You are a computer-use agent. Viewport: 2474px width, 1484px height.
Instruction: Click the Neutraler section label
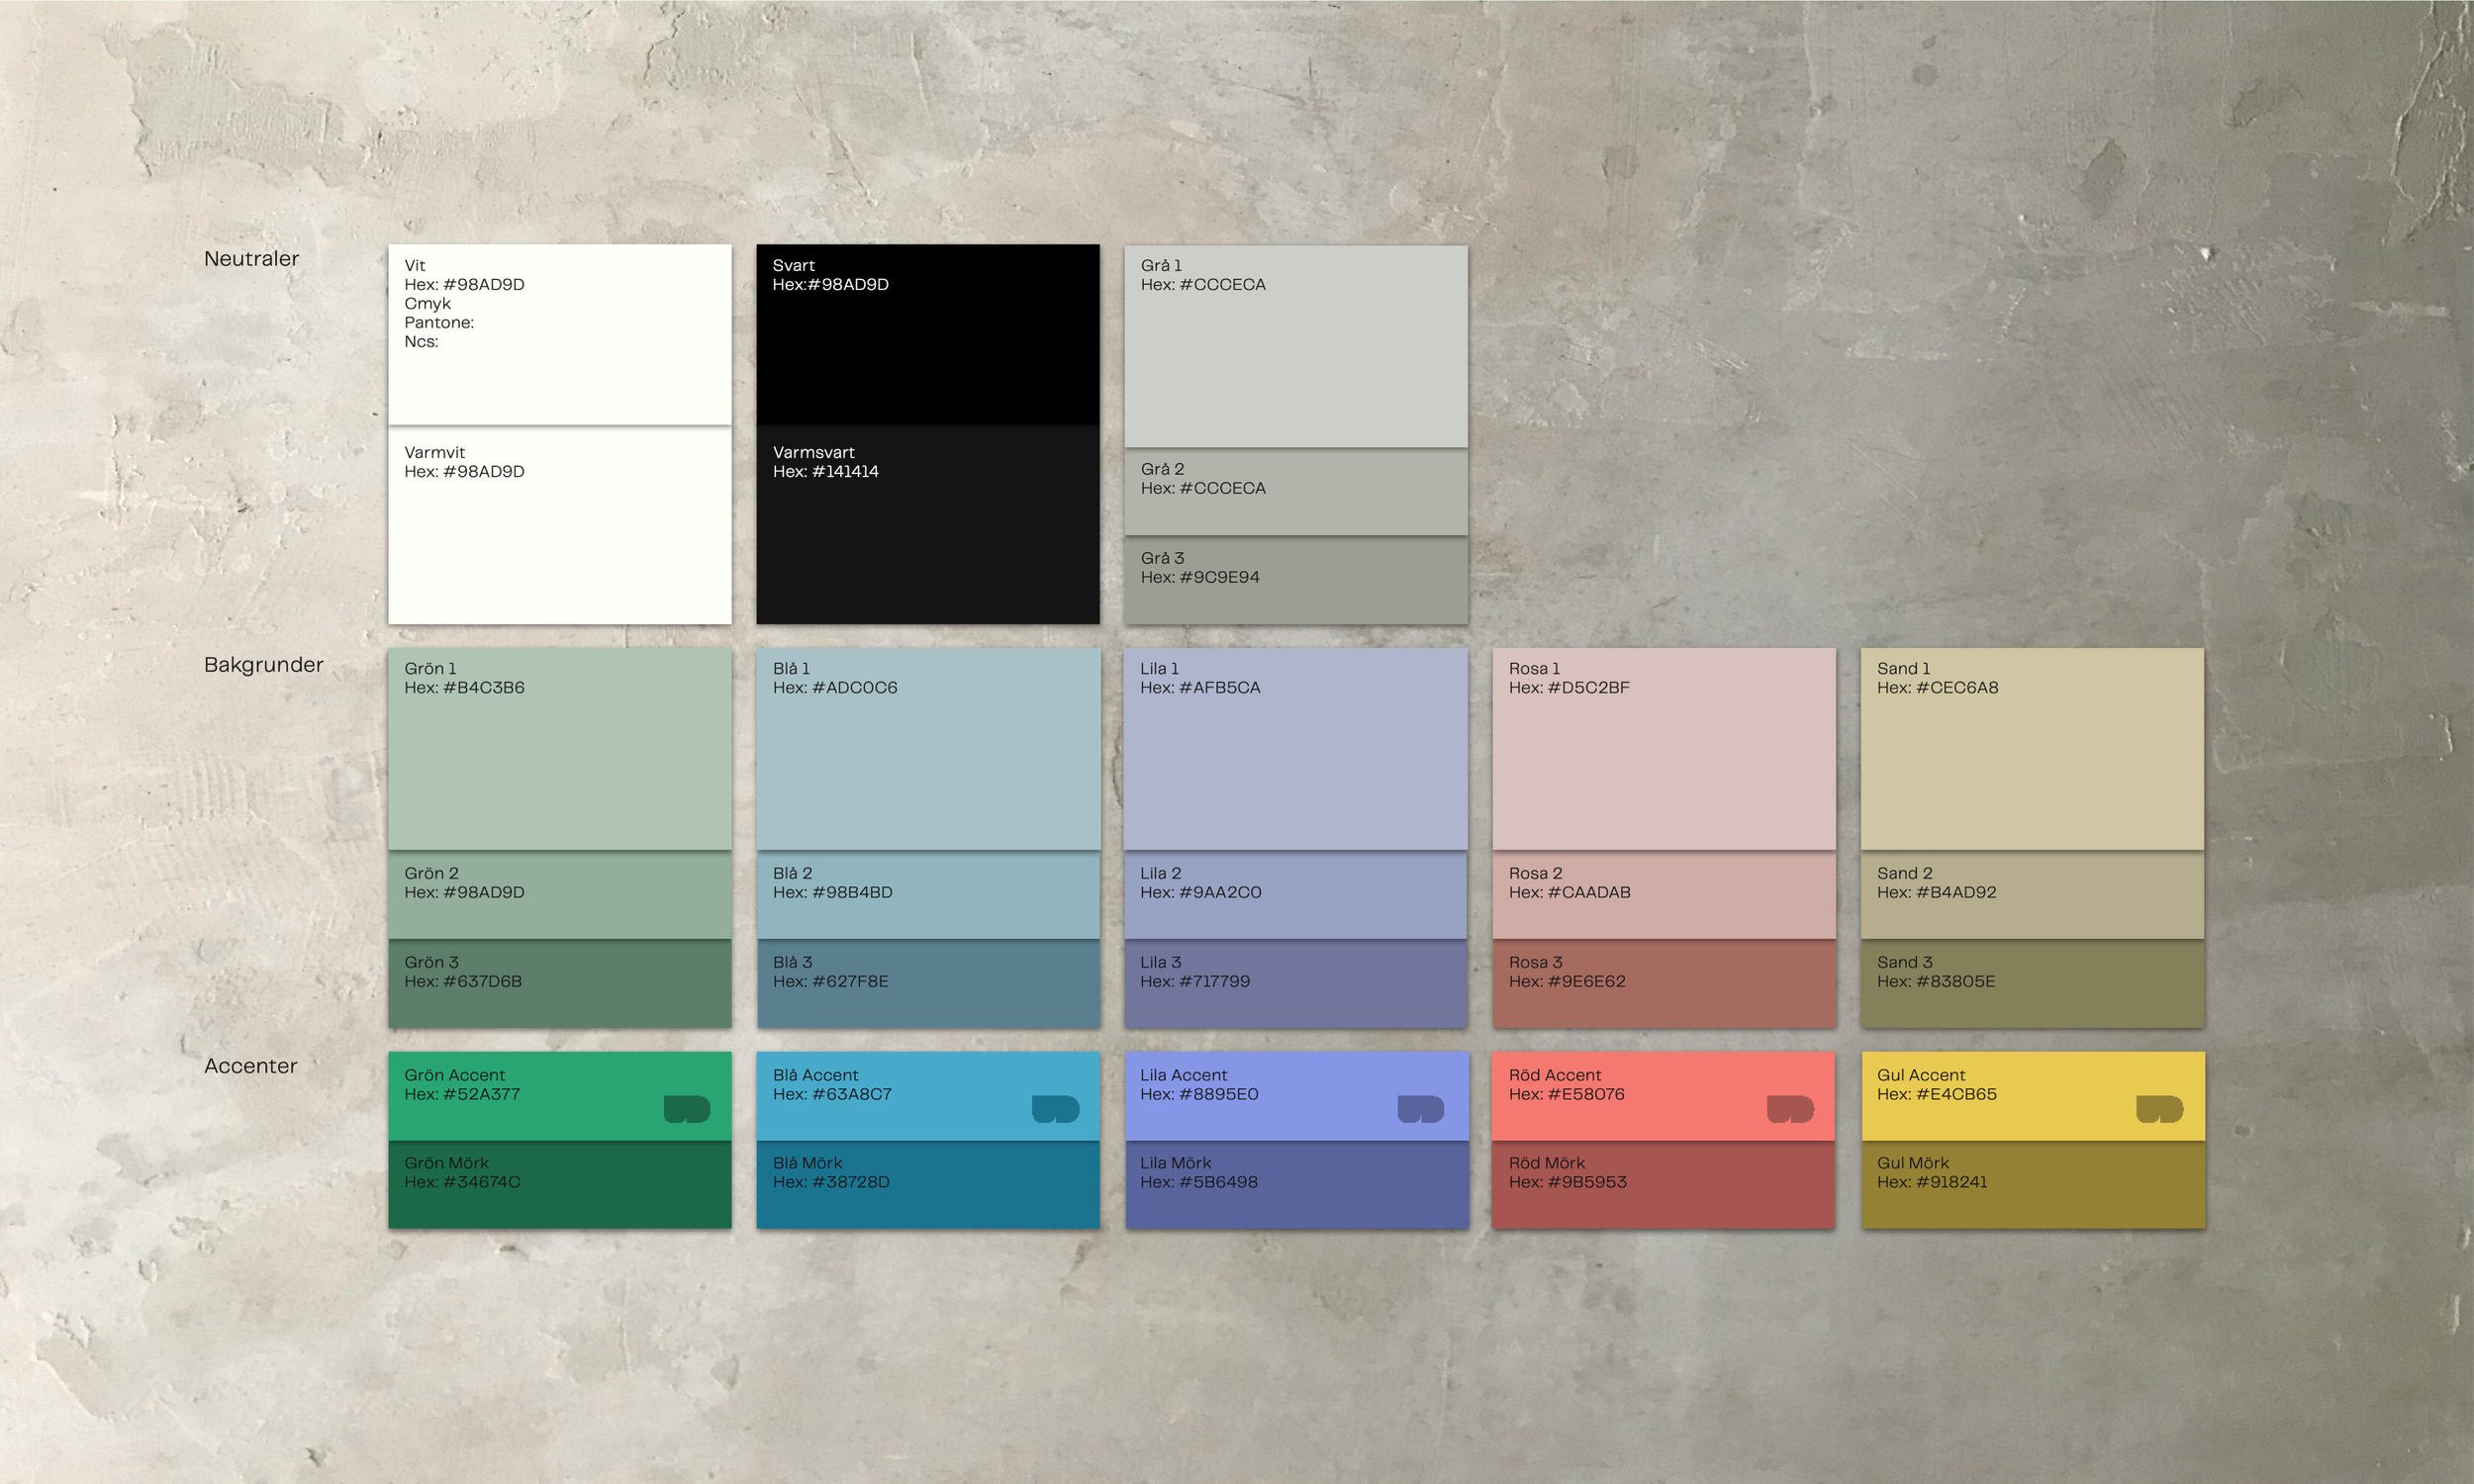pyautogui.click(x=251, y=258)
